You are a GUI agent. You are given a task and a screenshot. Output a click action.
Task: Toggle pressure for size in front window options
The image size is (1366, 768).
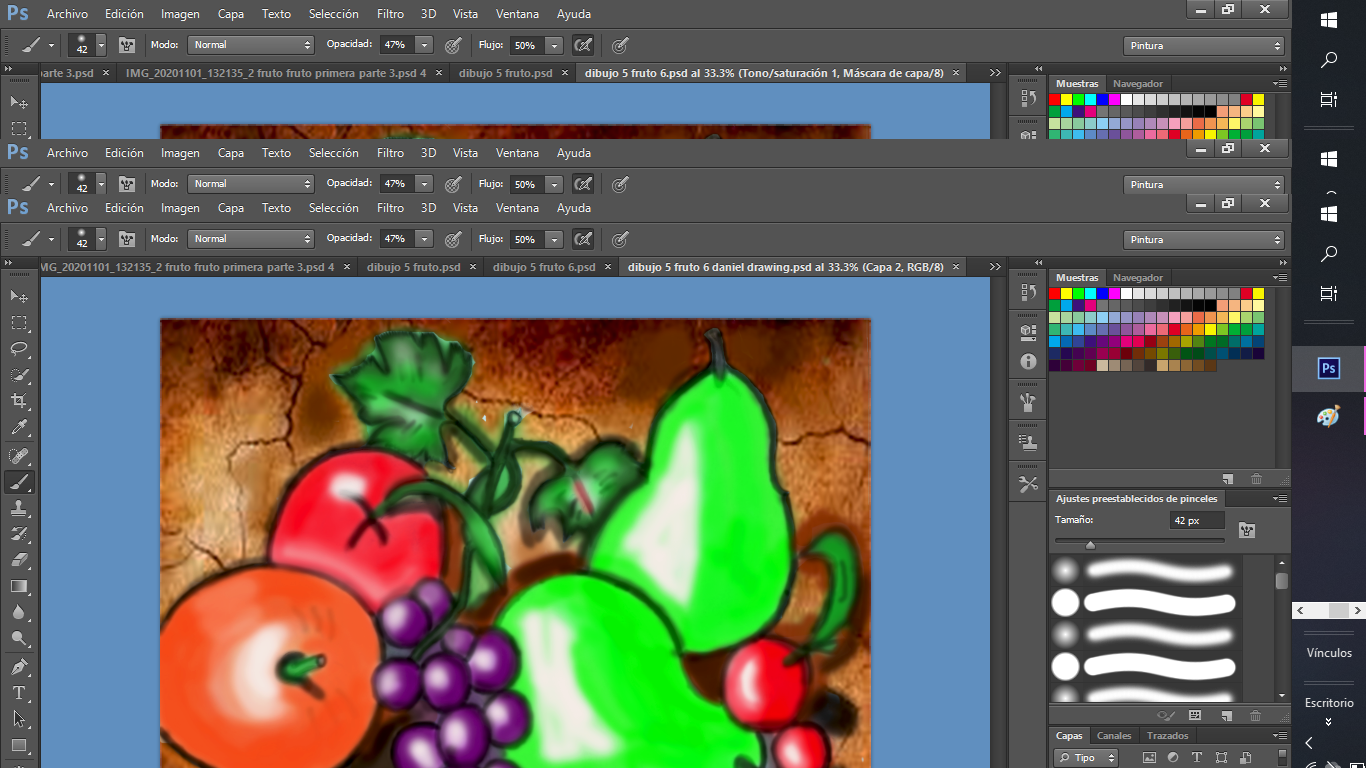pos(620,239)
